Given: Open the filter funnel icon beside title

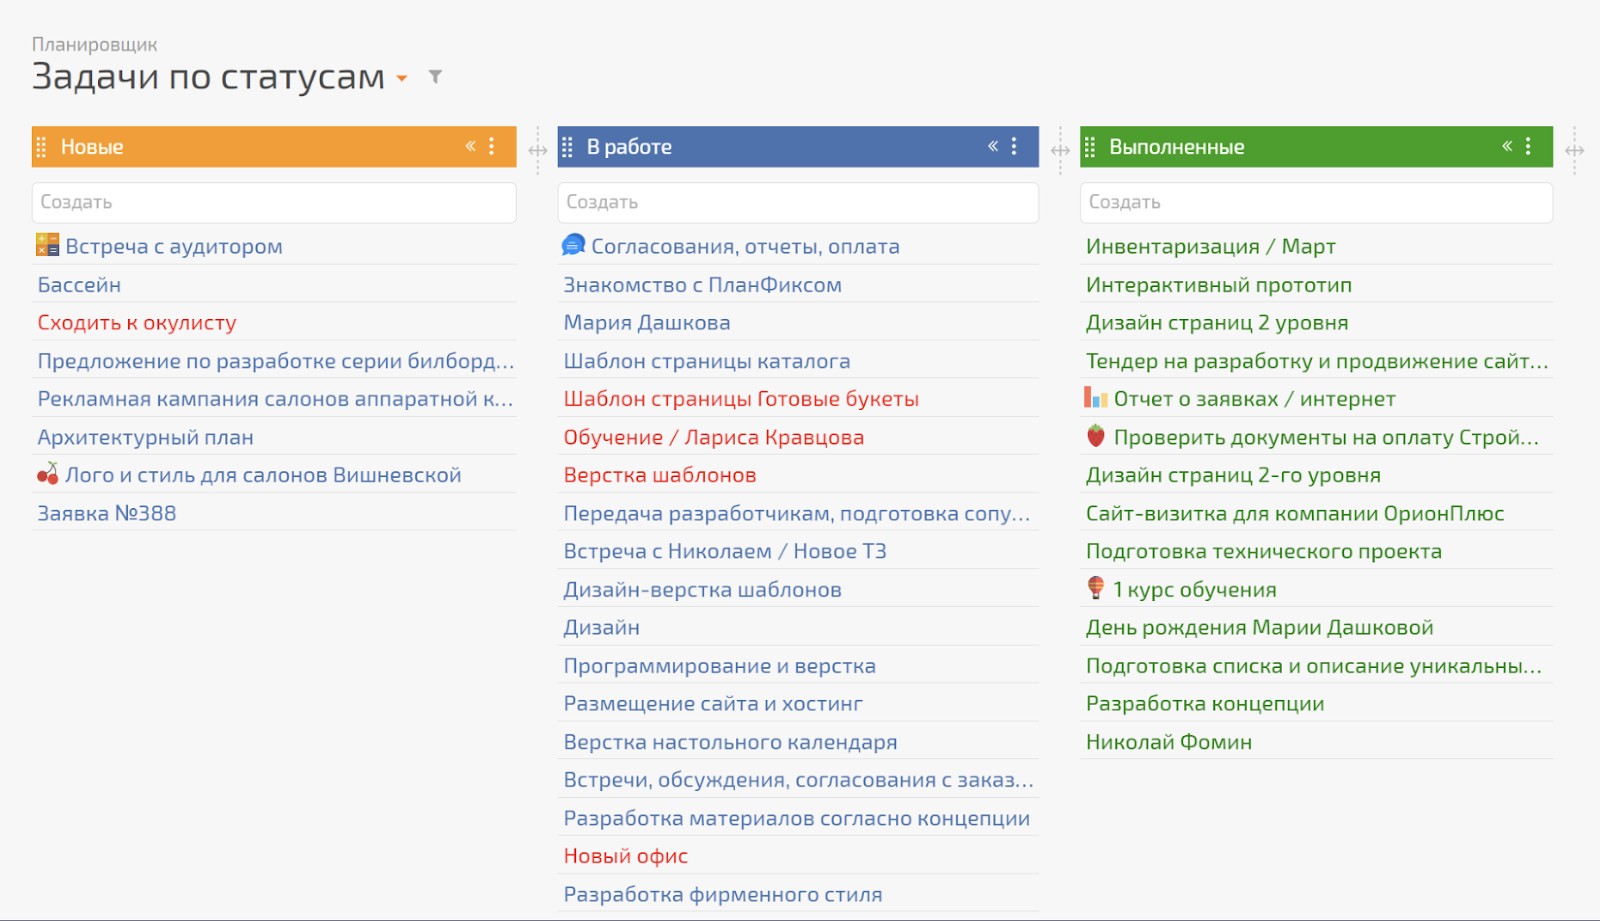Looking at the screenshot, I should click(435, 77).
